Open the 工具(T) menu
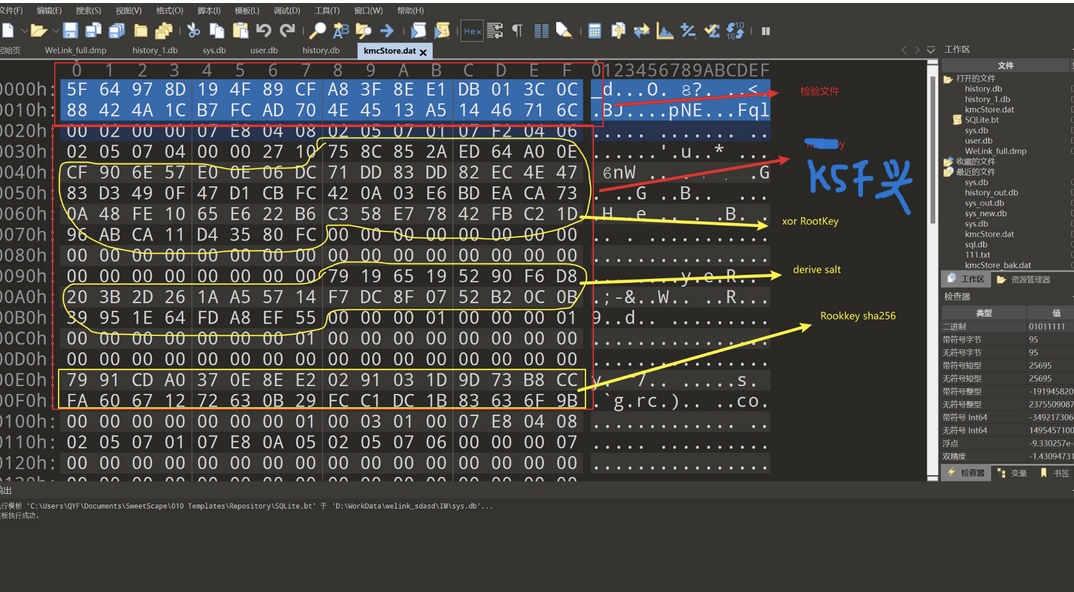The height and width of the screenshot is (592, 1074). pos(327,10)
